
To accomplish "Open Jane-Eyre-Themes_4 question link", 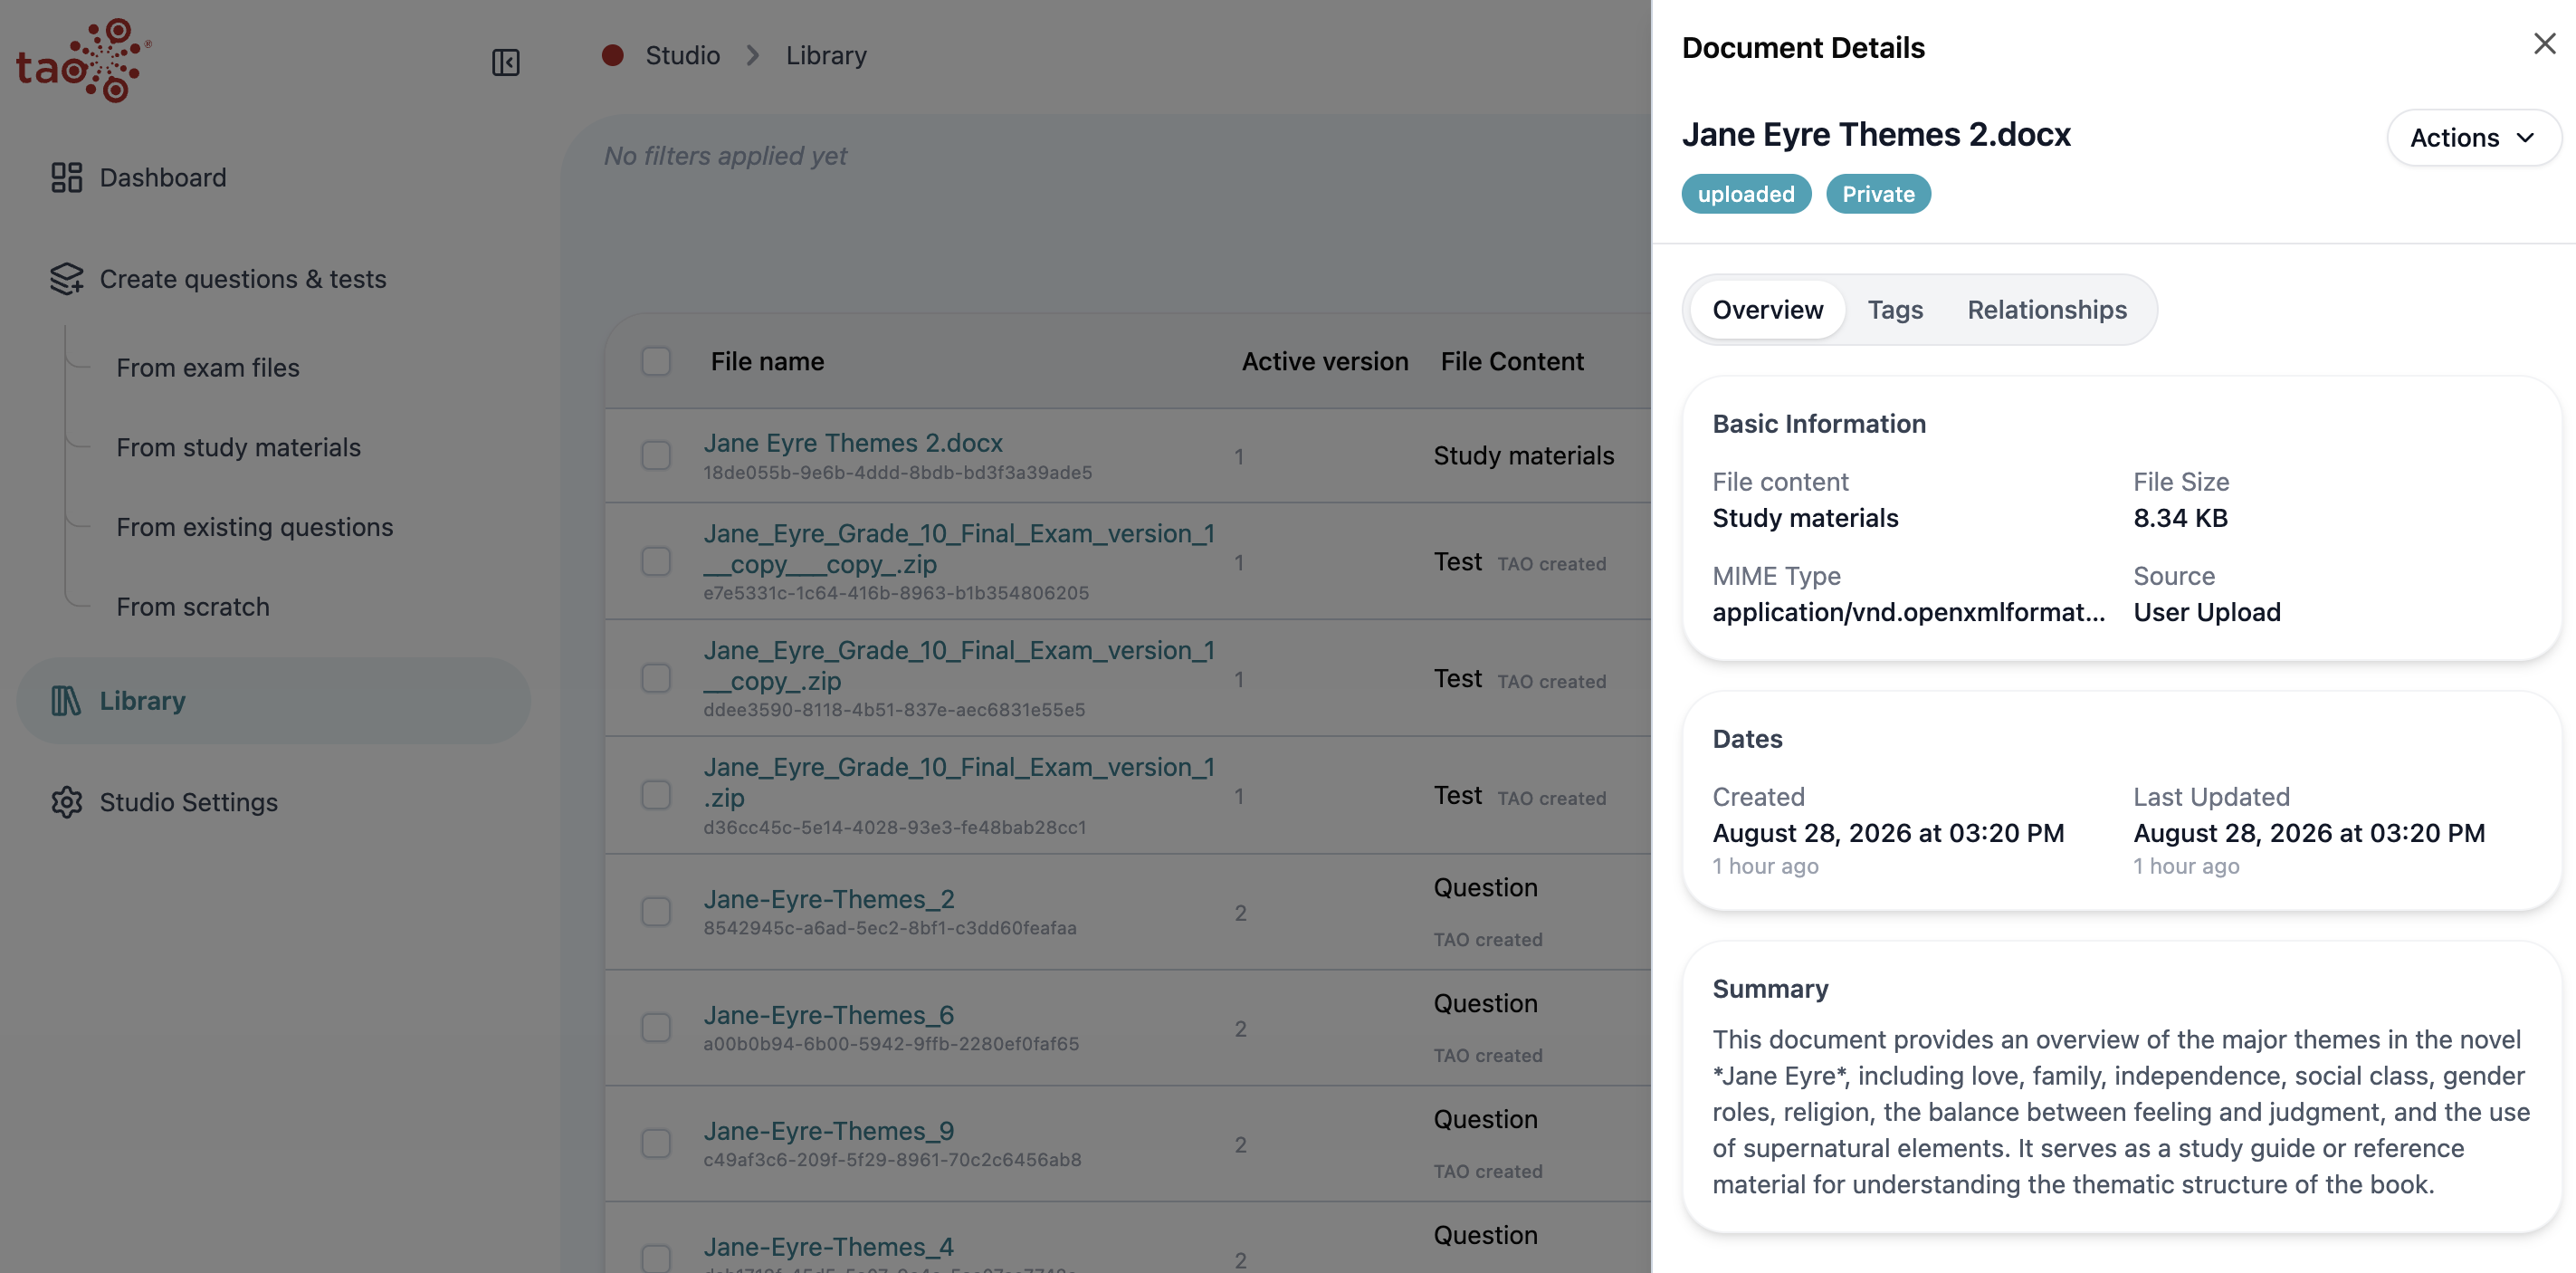I will 829,1247.
